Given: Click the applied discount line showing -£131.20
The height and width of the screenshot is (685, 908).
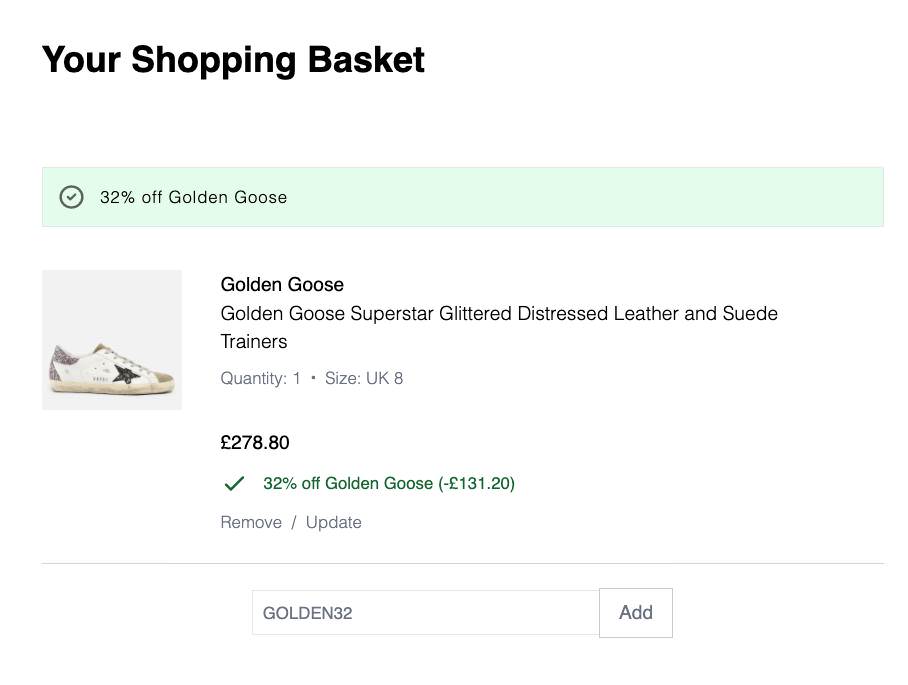Looking at the screenshot, I should pos(388,483).
